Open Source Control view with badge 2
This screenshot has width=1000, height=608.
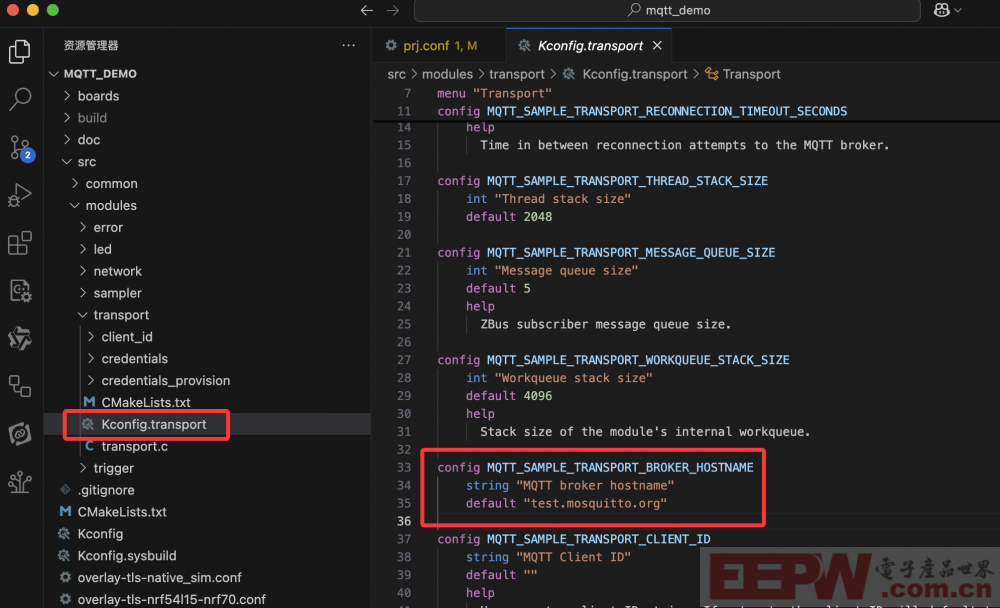tap(20, 147)
